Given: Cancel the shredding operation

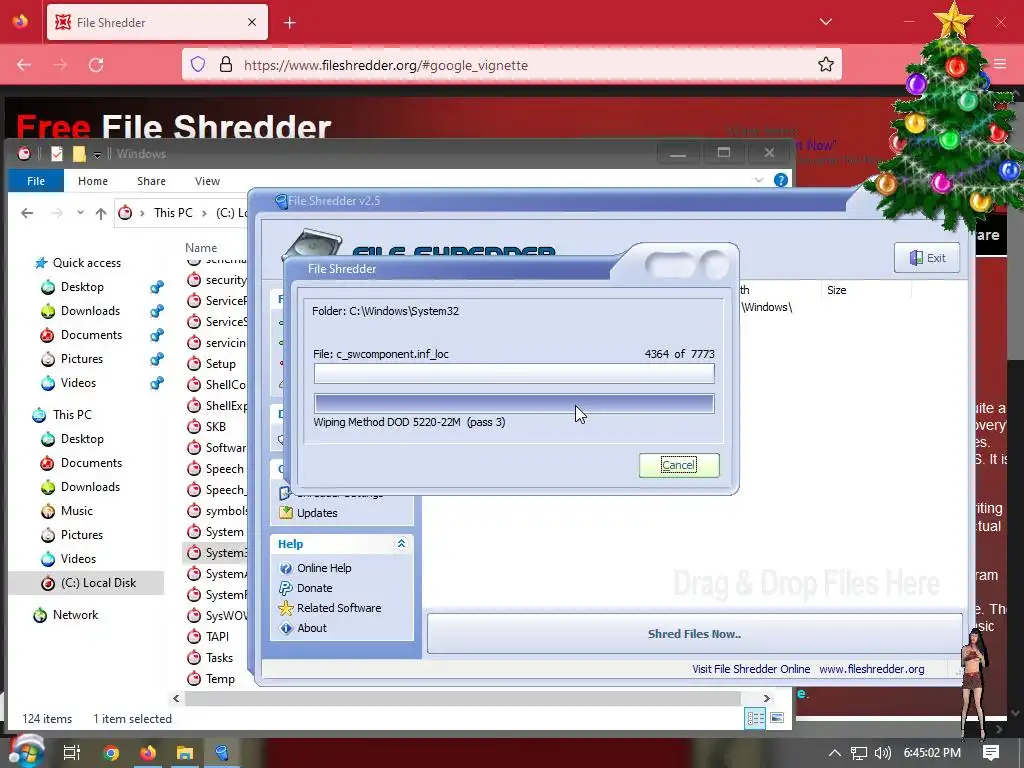Looking at the screenshot, I should (679, 465).
